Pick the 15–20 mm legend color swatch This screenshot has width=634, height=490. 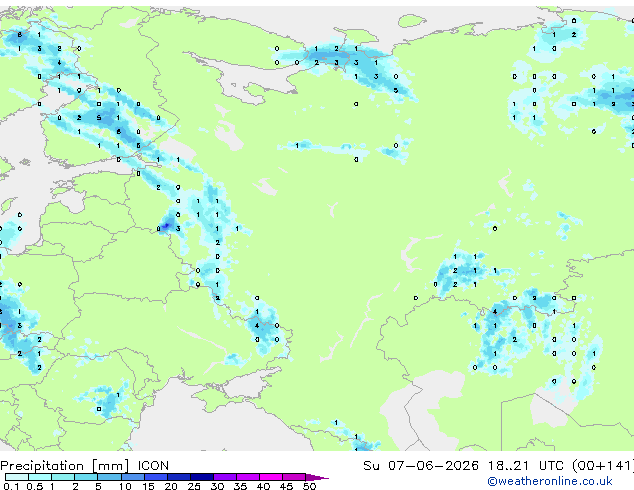tap(155, 477)
